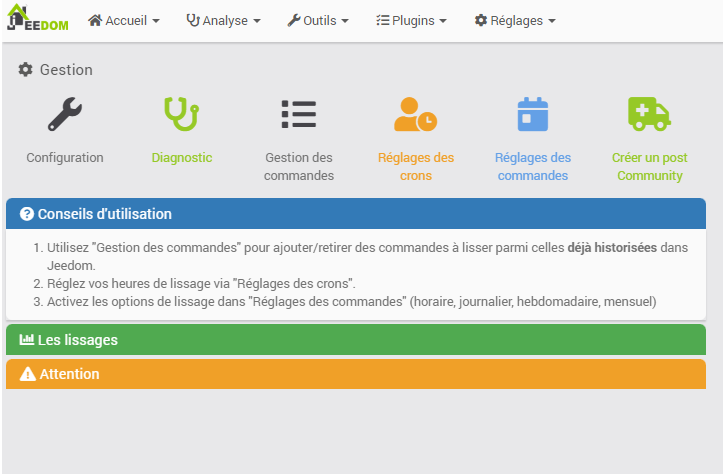The height and width of the screenshot is (474, 723).
Task: Click the bar chart icon in Les lissages
Action: tap(27, 339)
